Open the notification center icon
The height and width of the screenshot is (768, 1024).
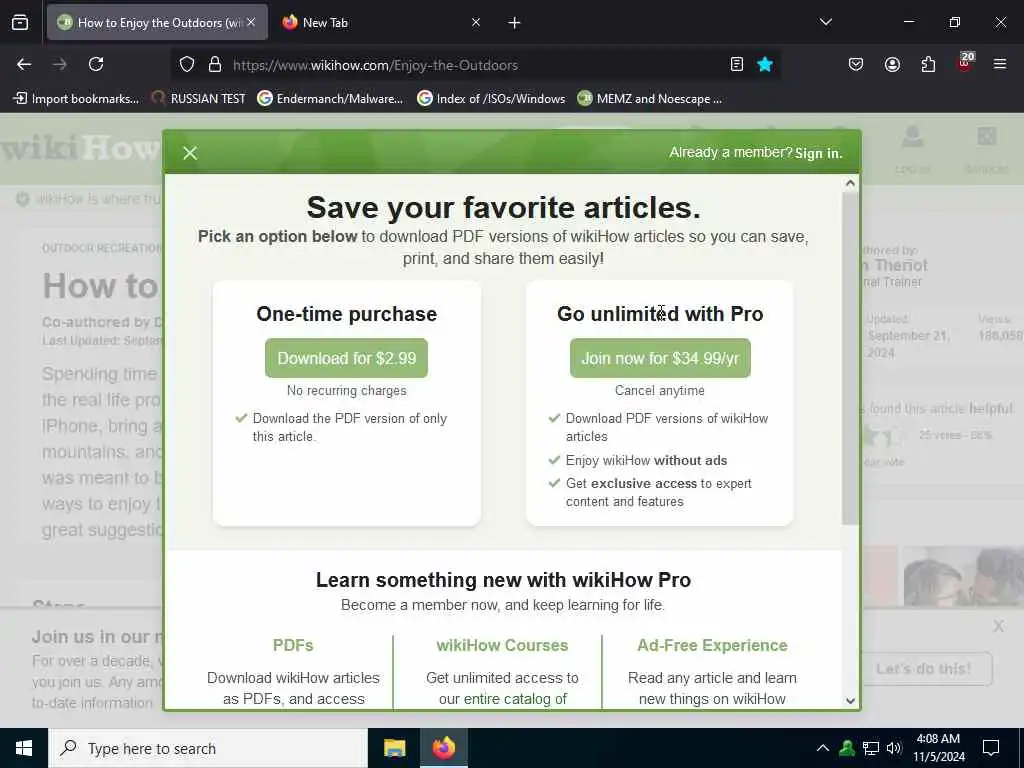pyautogui.click(x=991, y=748)
